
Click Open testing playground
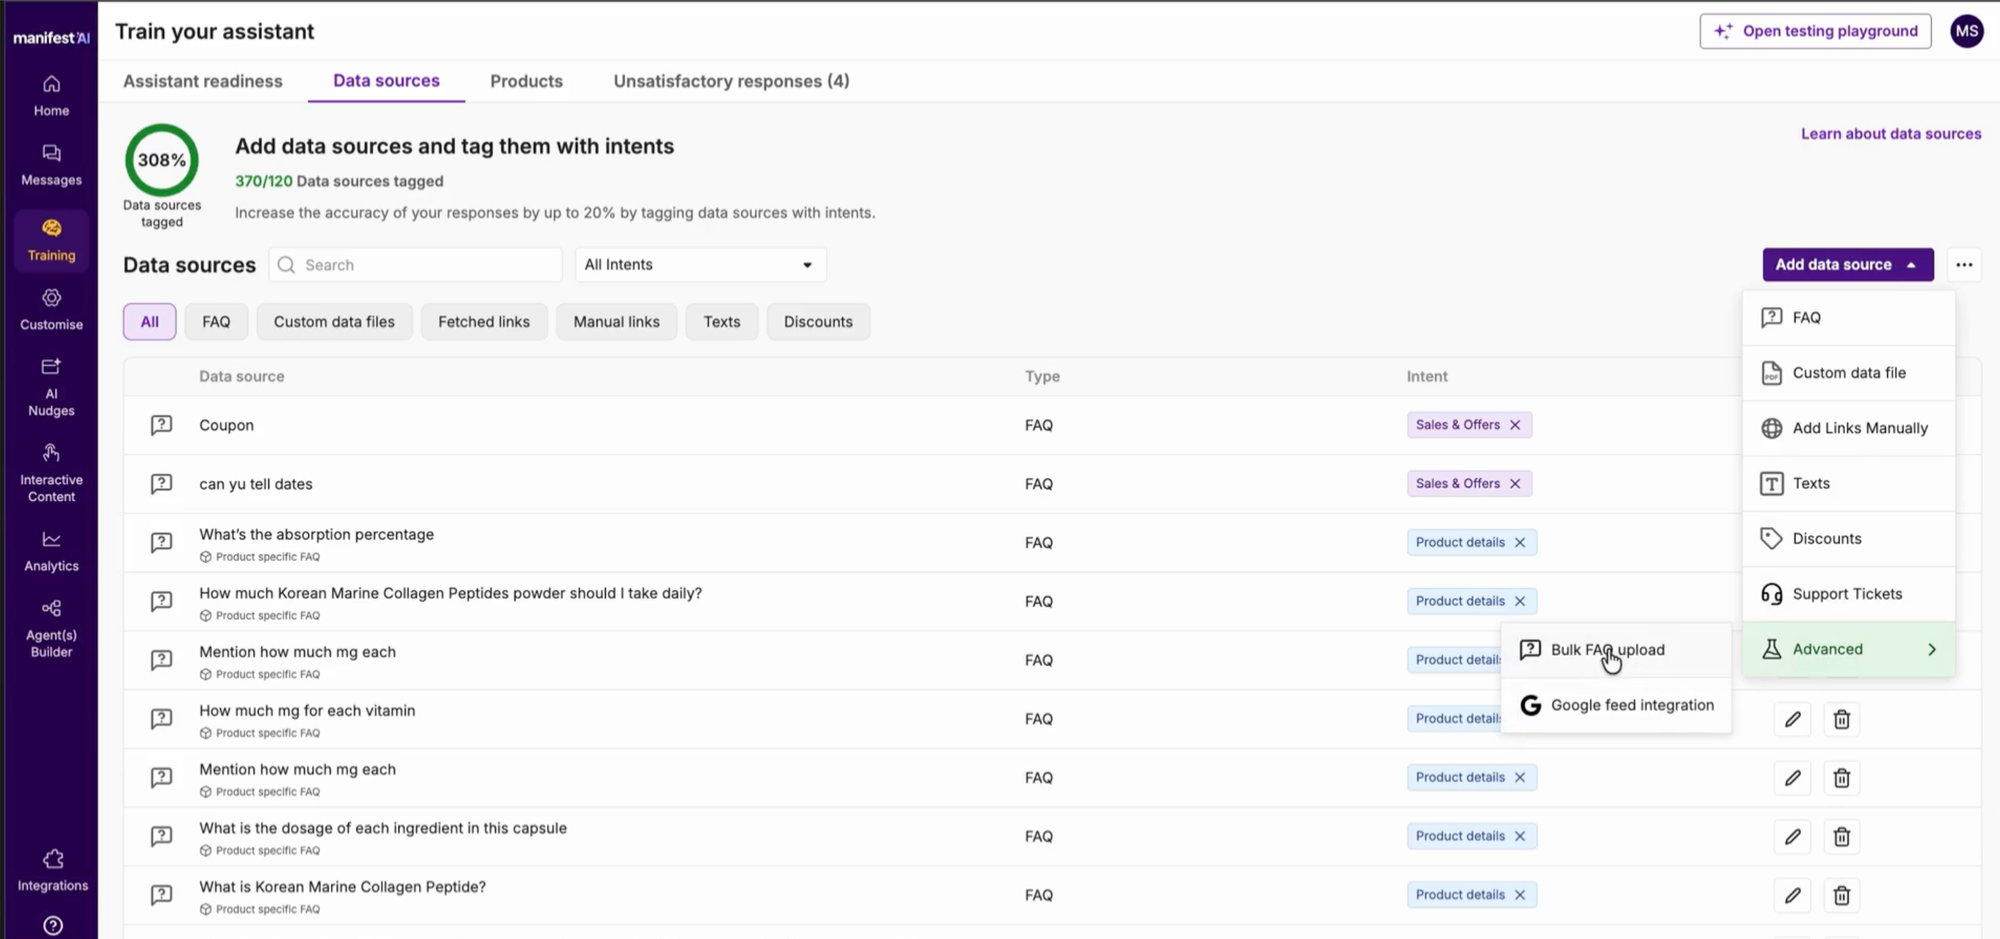[1815, 30]
